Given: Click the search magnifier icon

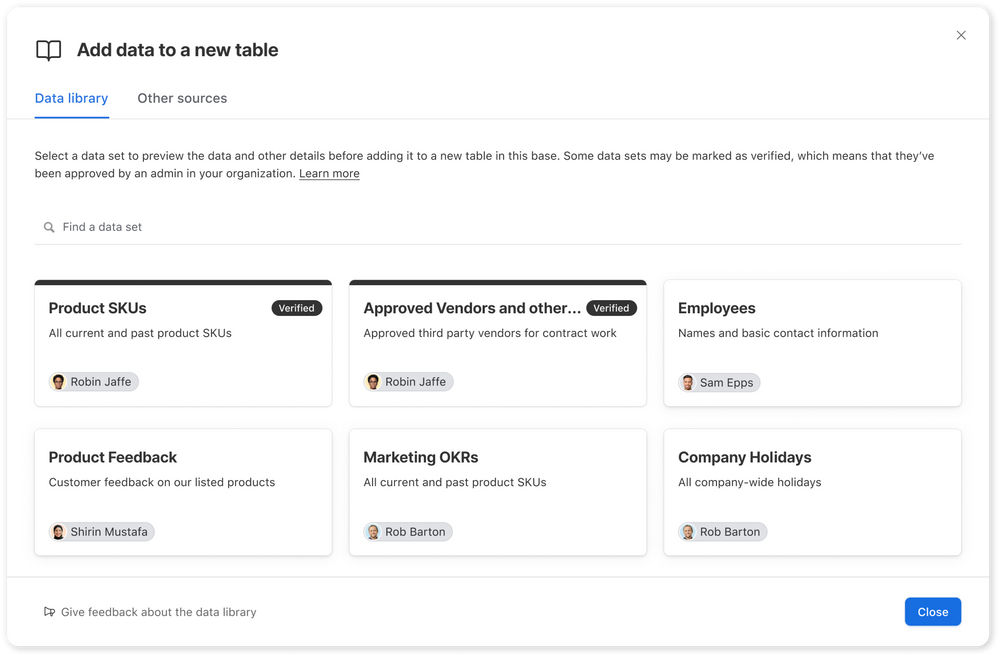Looking at the screenshot, I should point(49,227).
